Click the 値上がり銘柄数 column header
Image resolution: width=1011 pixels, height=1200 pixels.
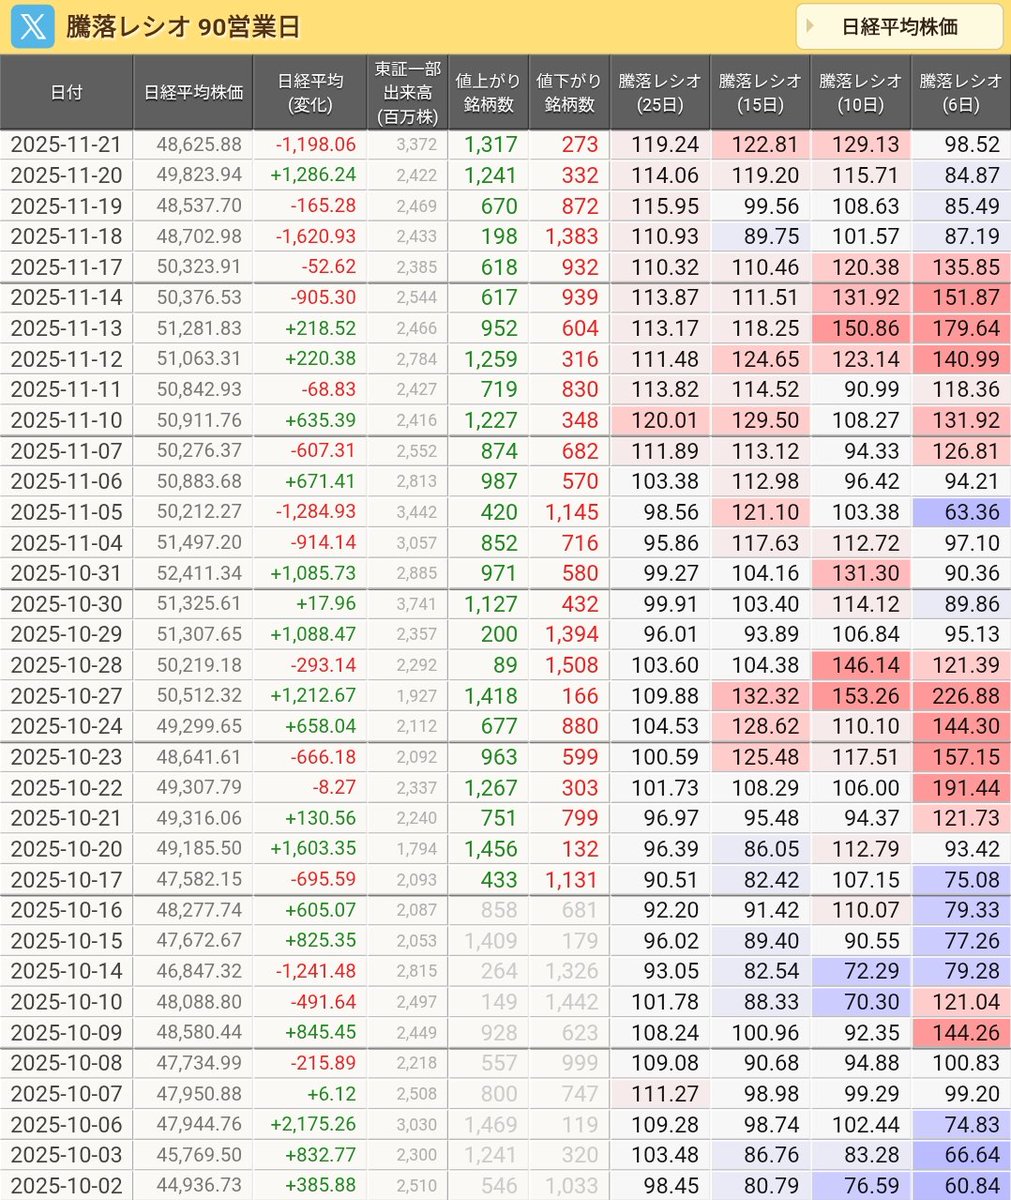click(x=488, y=92)
